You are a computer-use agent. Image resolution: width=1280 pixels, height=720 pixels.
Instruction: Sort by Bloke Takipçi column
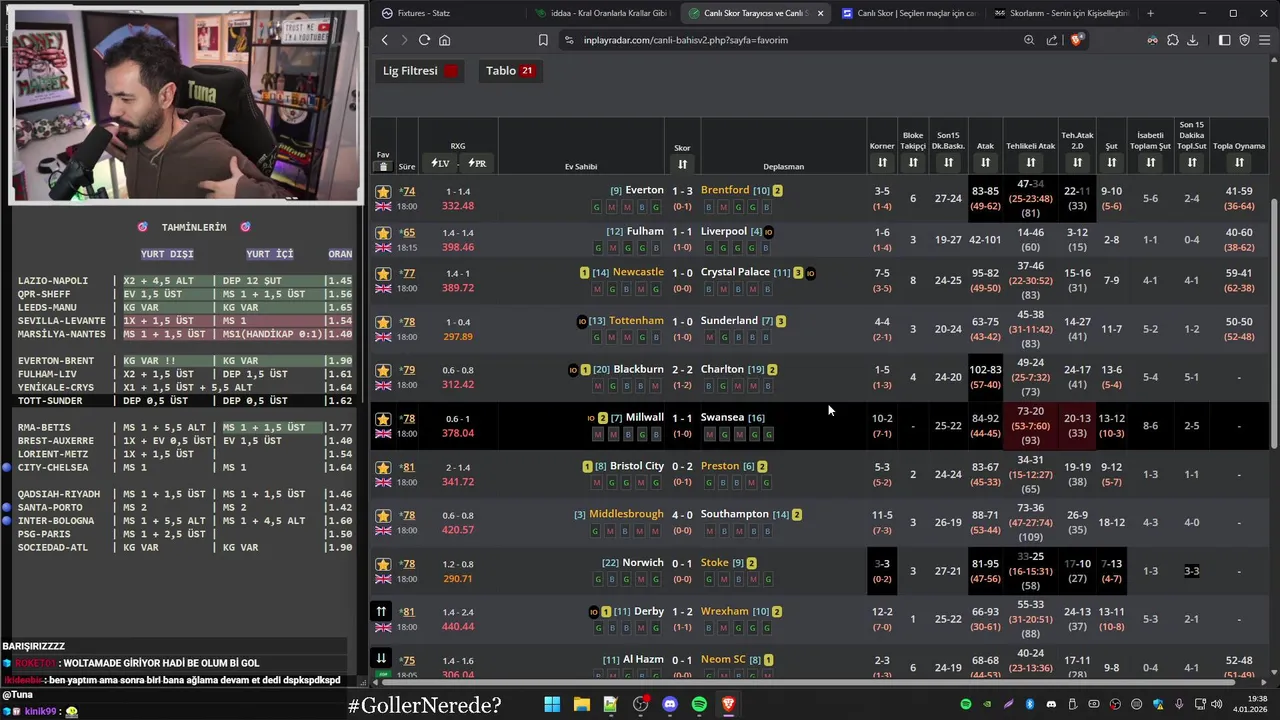click(x=913, y=163)
